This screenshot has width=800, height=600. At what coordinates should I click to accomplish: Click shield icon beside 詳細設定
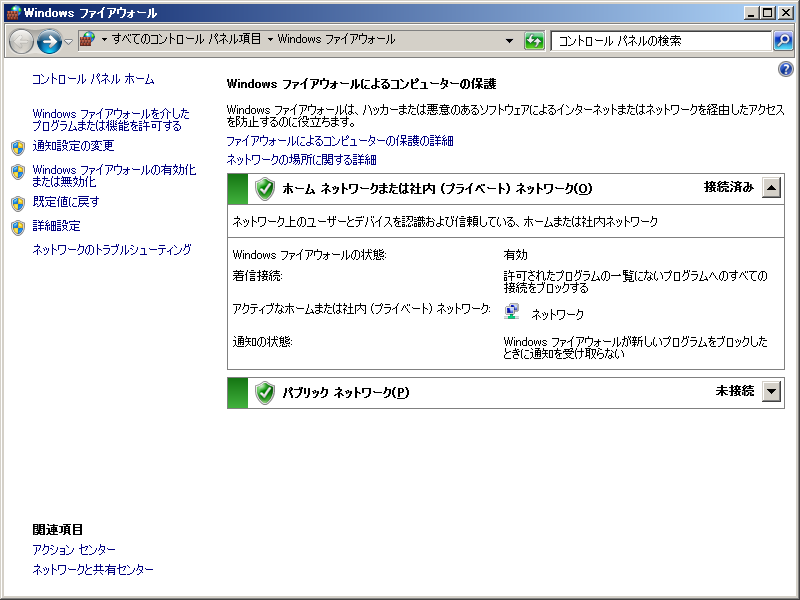pos(18,228)
